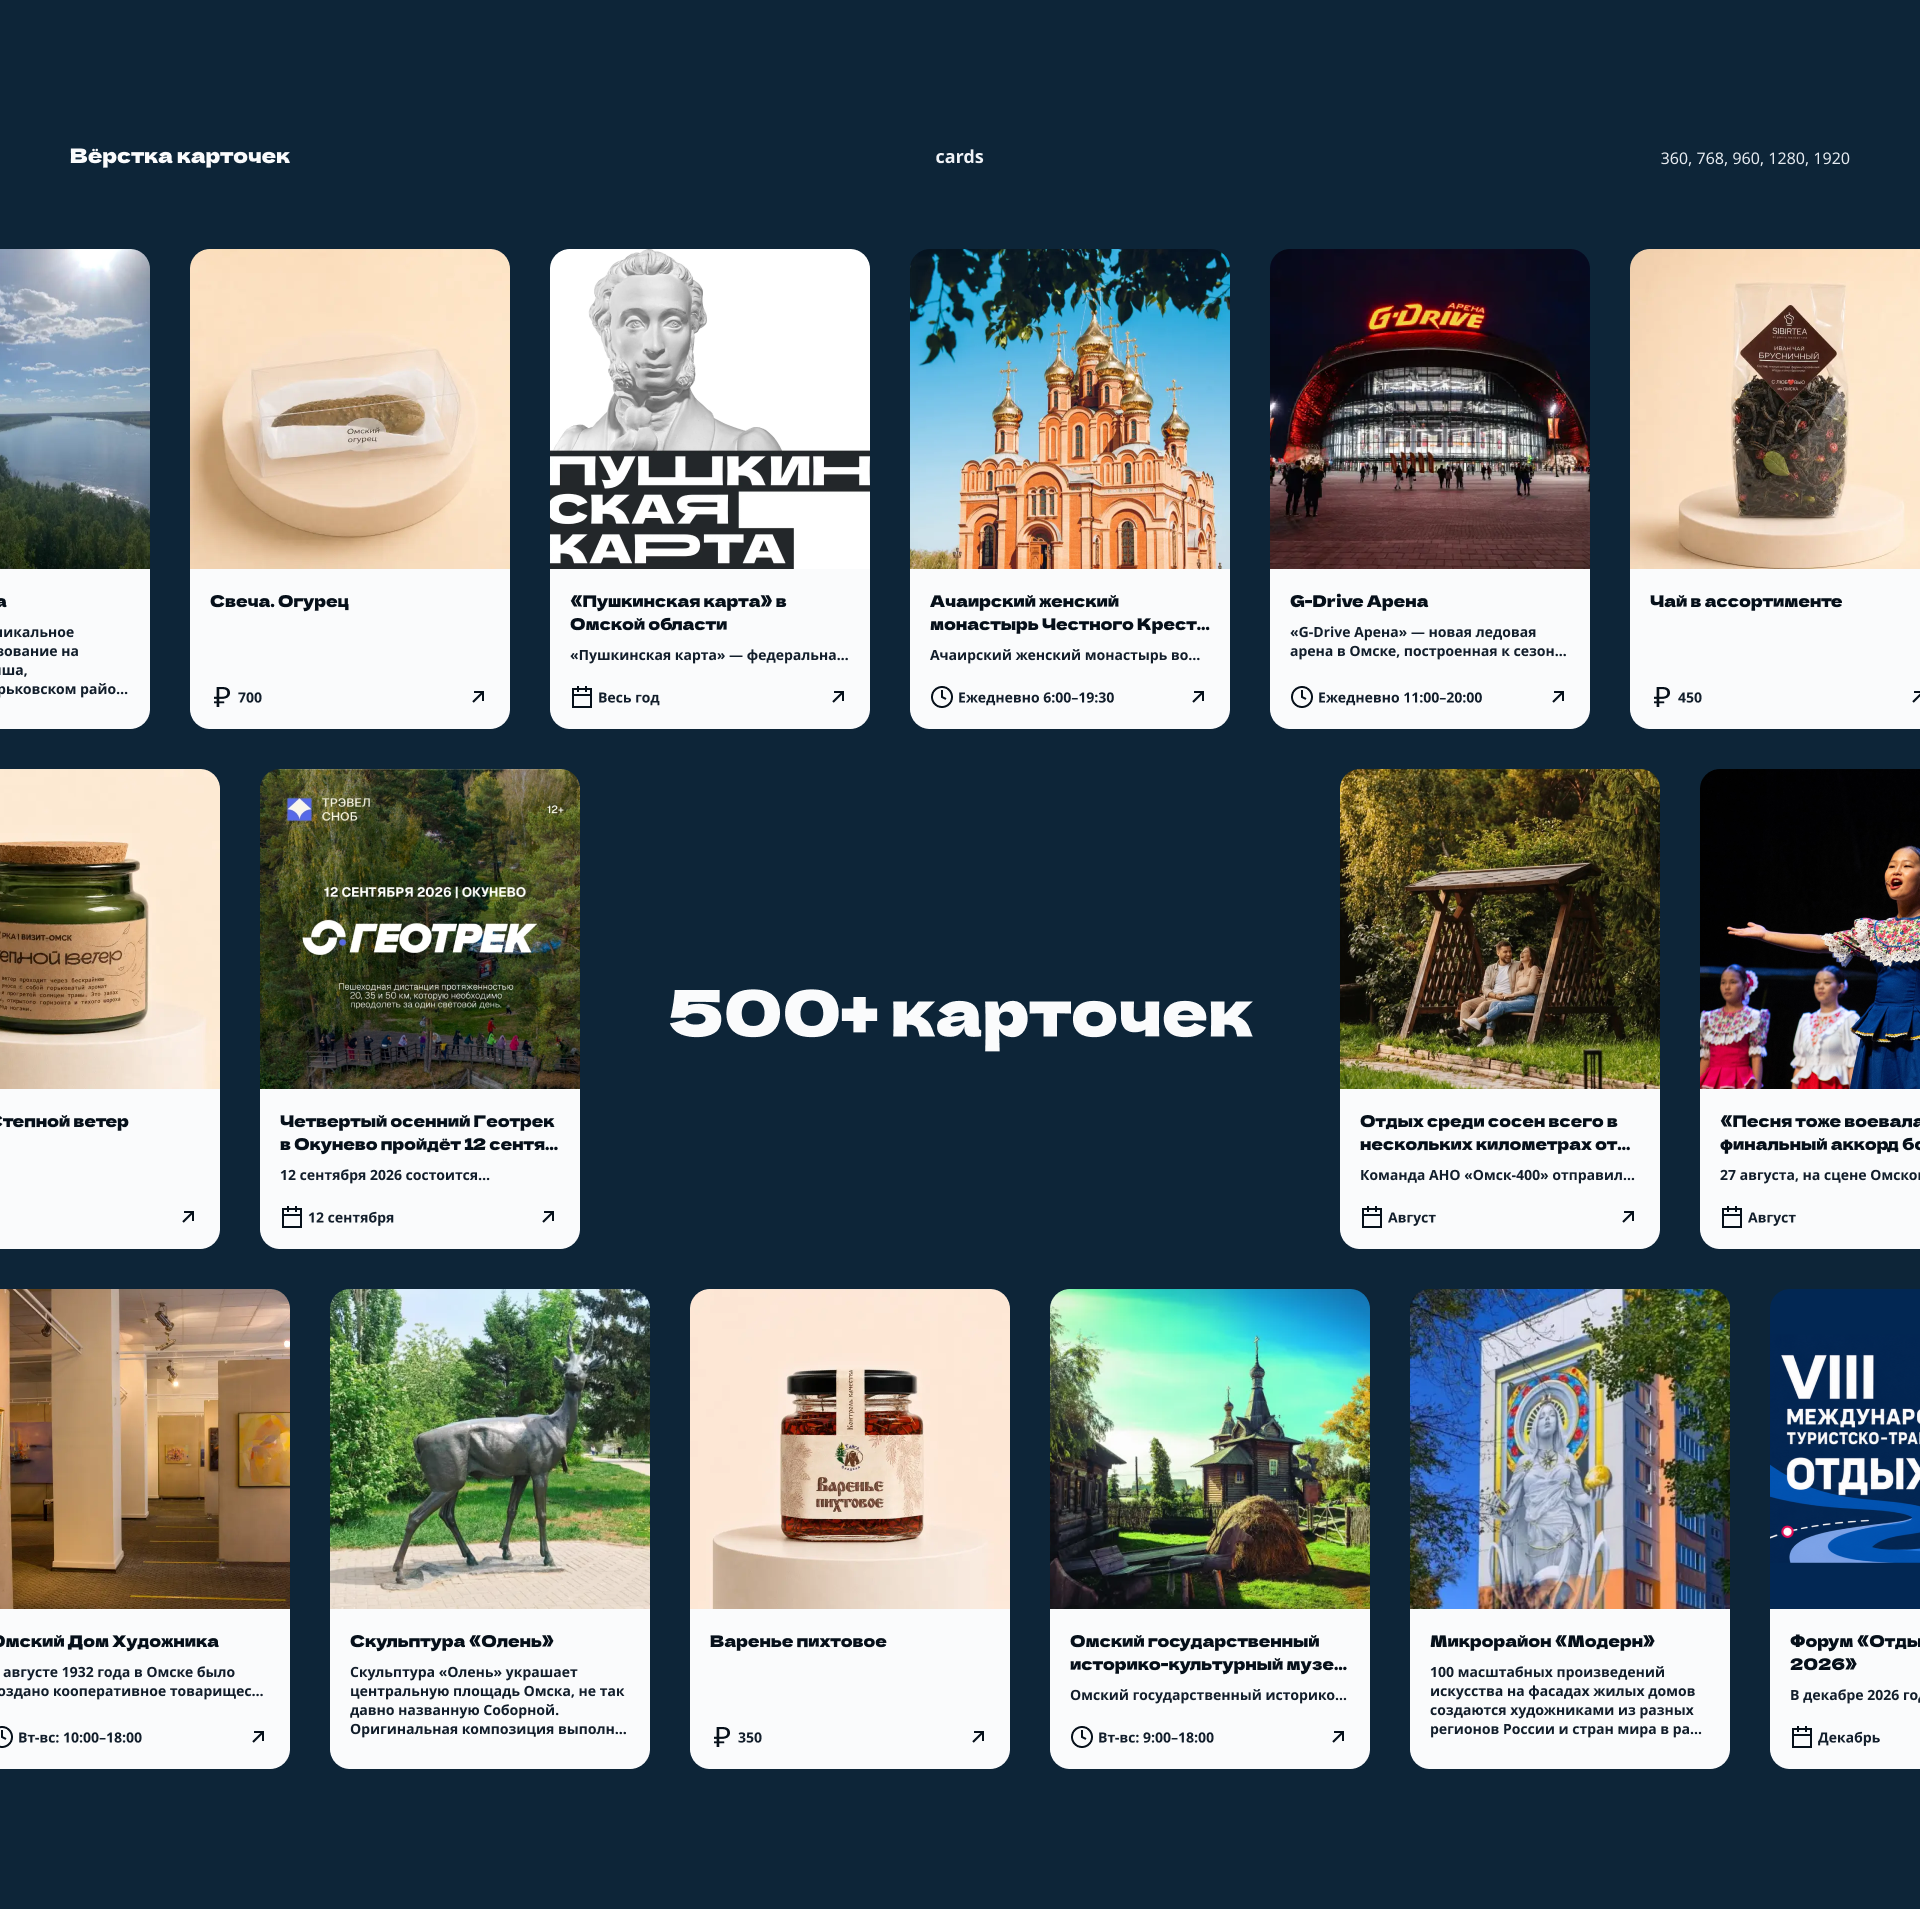1920x1909 pixels.
Task: Click the Вт-вс: 10:00–18:00 schedule text
Action: tap(80, 1737)
